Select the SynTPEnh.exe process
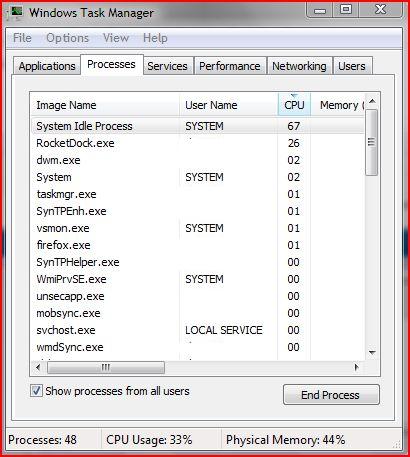This screenshot has width=410, height=457. [198, 211]
